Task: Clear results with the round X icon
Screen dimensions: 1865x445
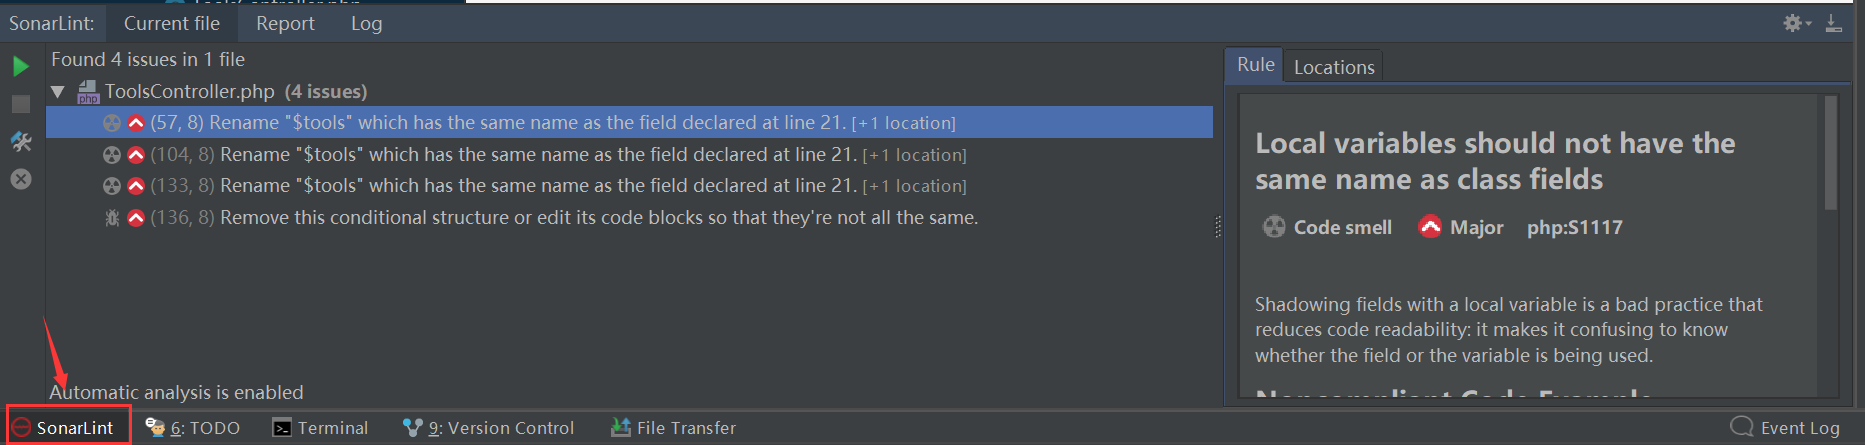Action: pos(20,179)
